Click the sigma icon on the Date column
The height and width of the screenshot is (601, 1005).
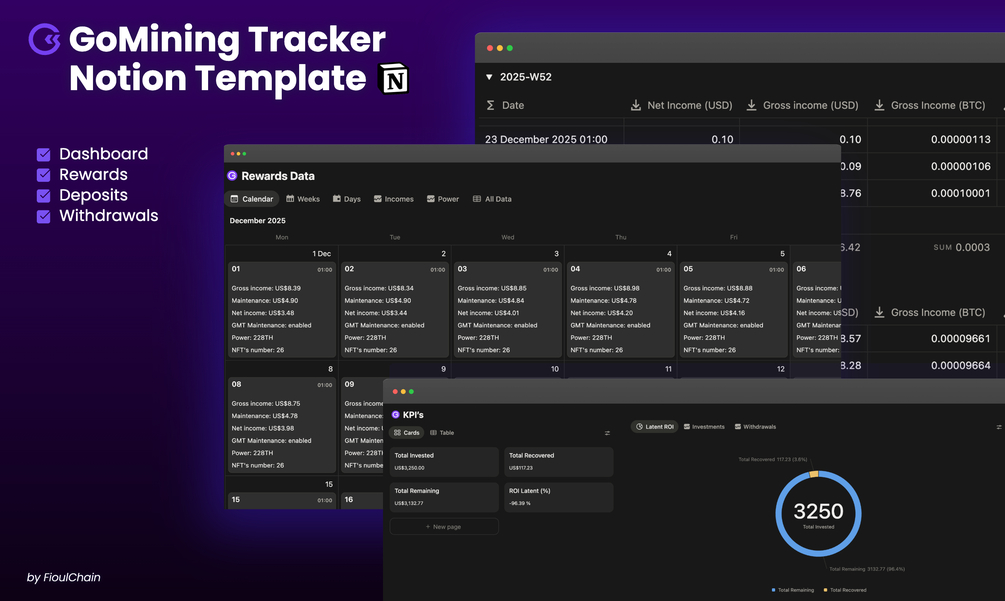490,105
